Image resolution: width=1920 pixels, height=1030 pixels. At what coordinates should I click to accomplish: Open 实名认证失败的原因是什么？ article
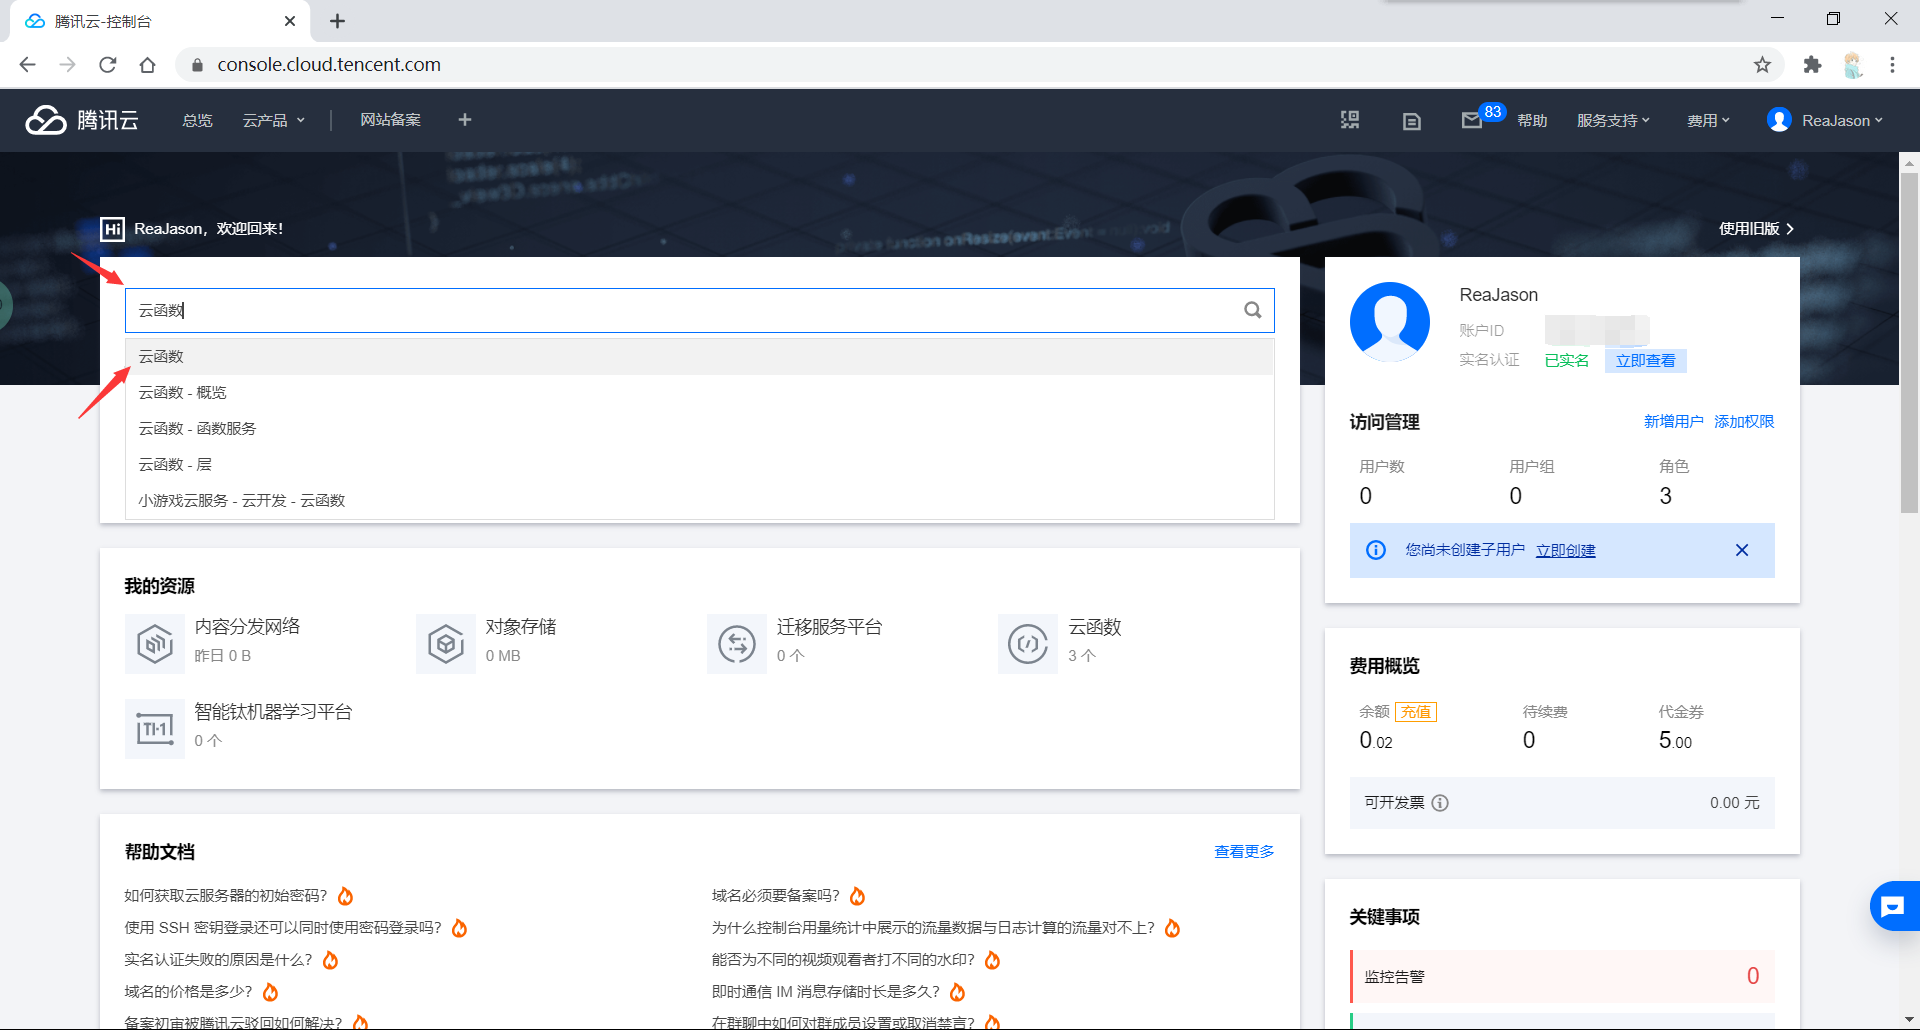(x=218, y=960)
